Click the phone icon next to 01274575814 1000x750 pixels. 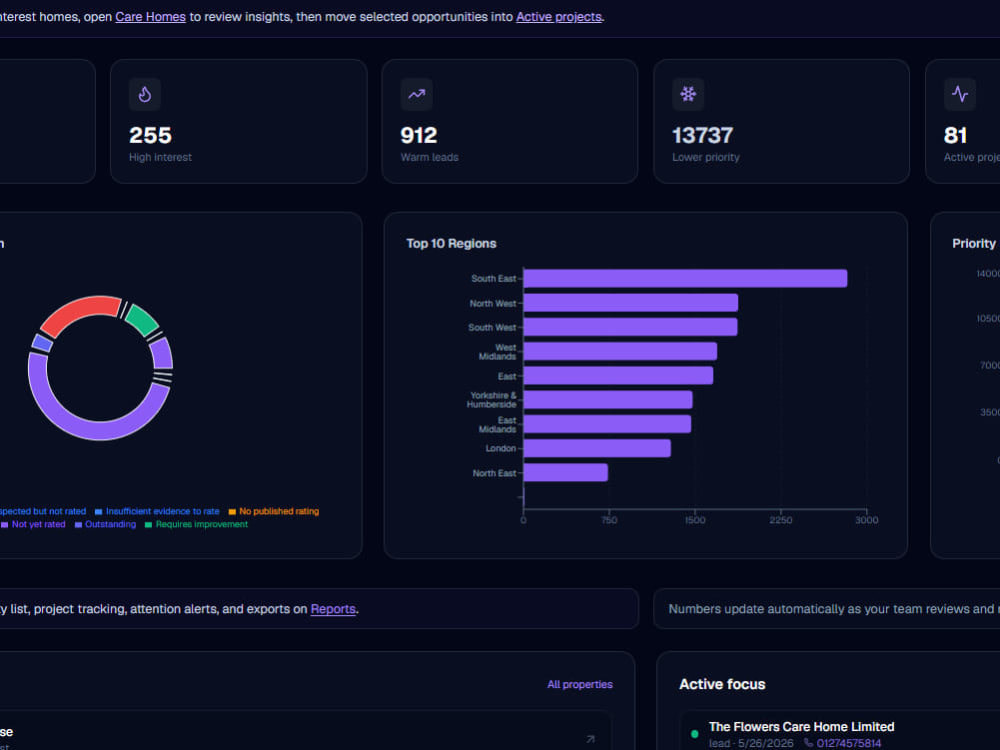click(x=808, y=743)
